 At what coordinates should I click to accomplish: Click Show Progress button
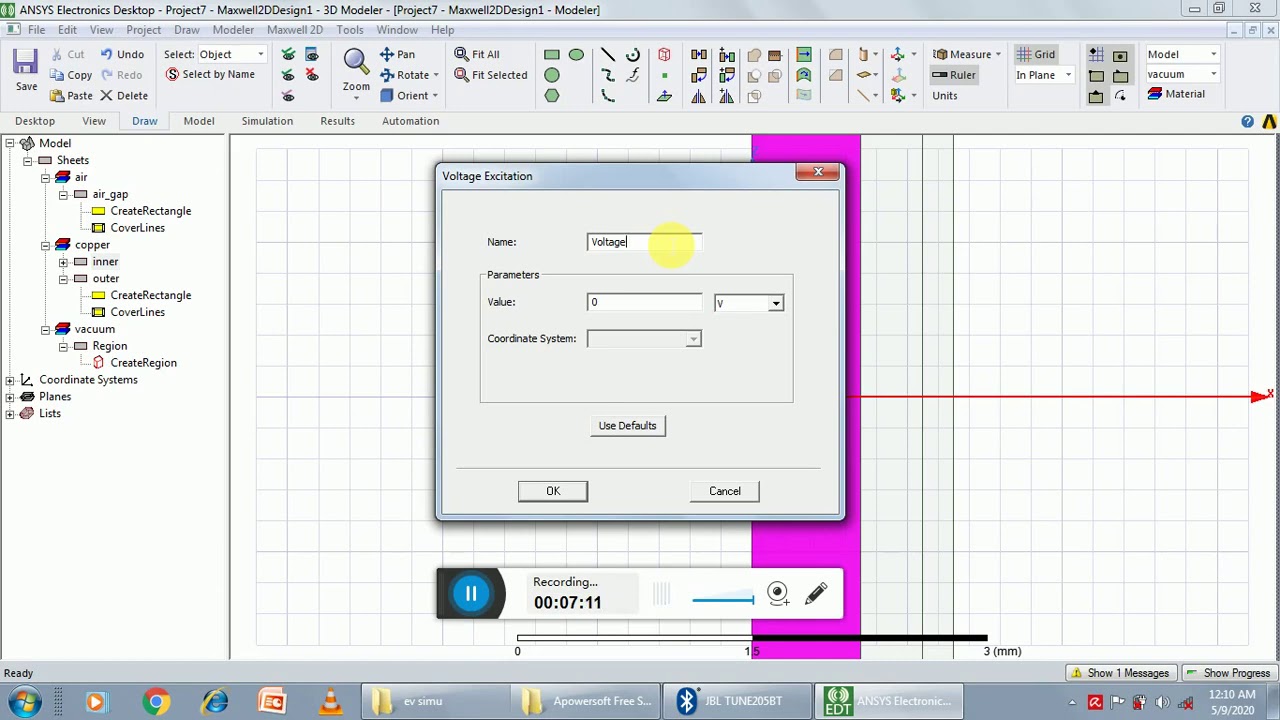[1227, 673]
